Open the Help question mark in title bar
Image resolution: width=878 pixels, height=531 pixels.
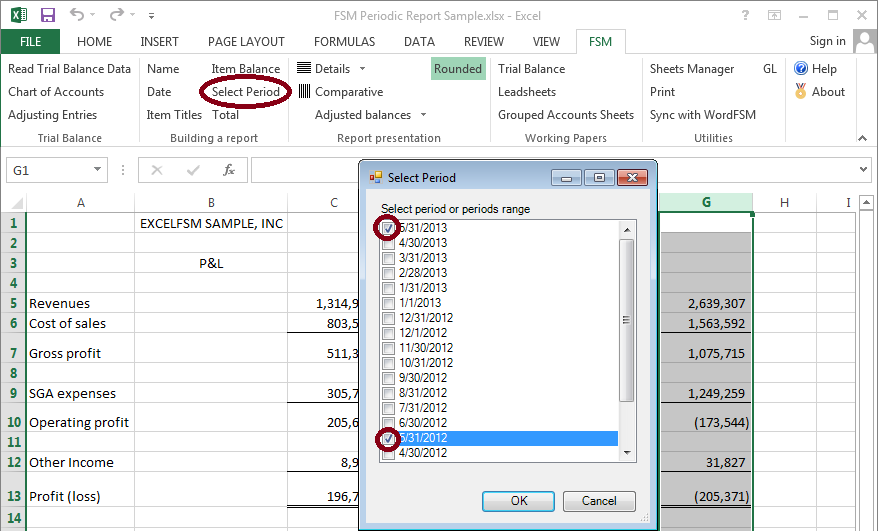click(745, 16)
